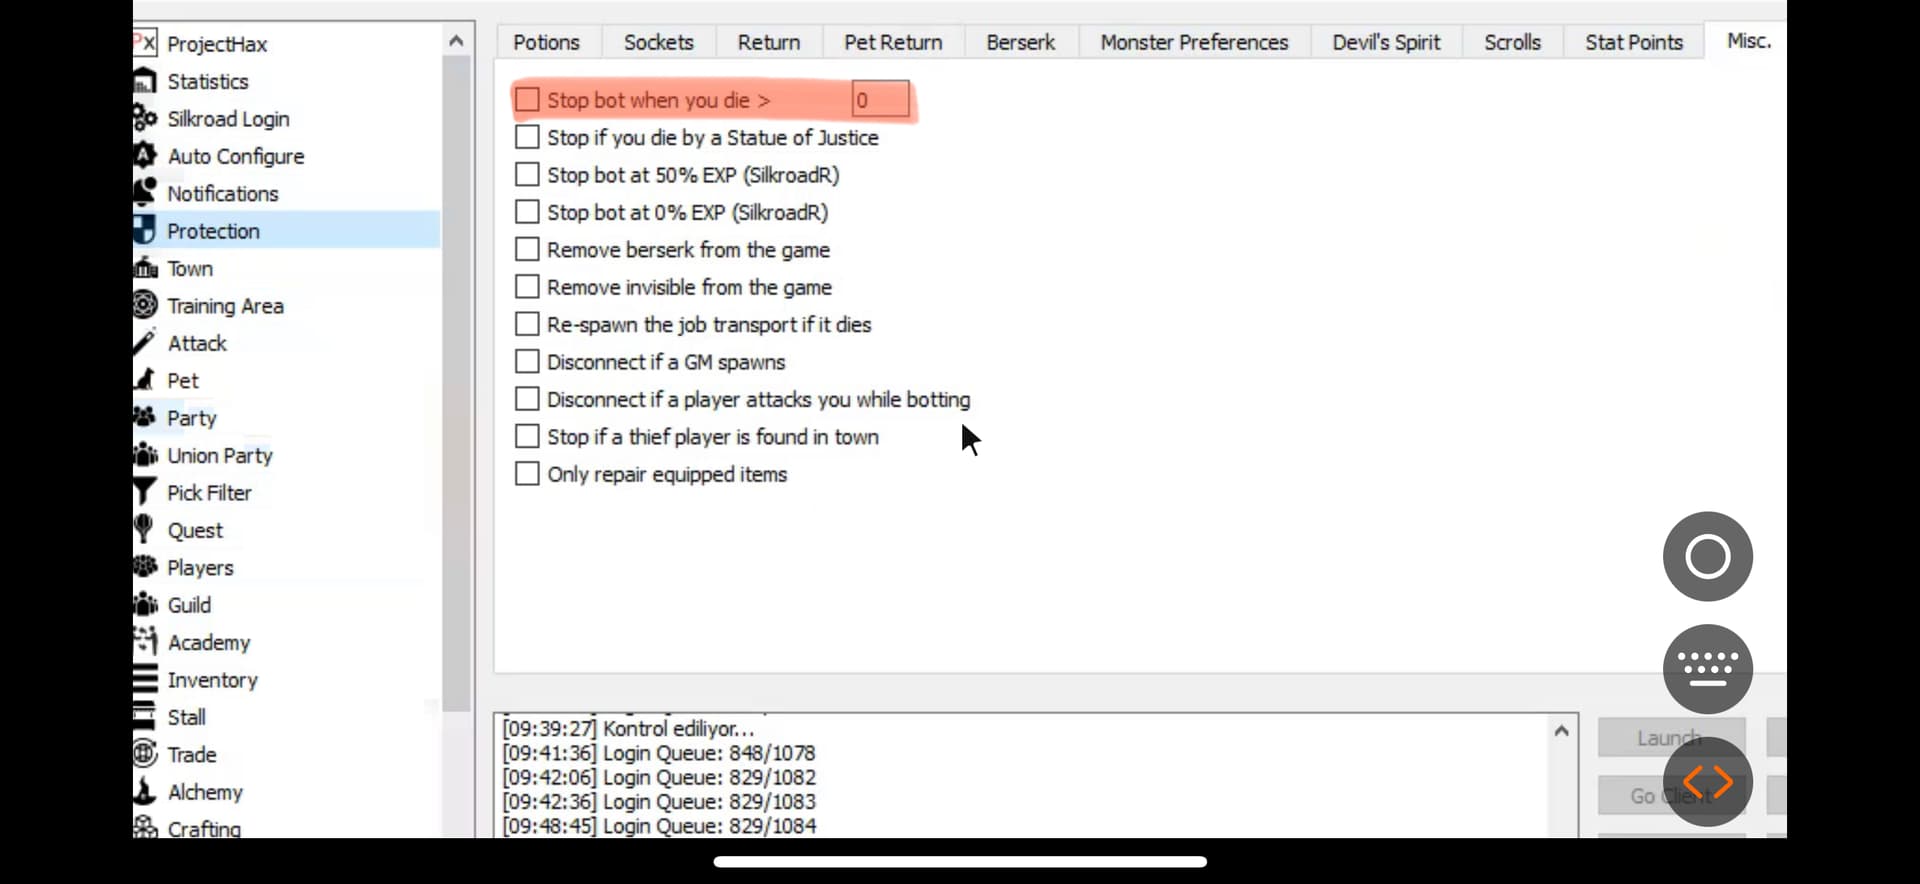The height and width of the screenshot is (884, 1920).
Task: Check Only repair equipped items
Action: (527, 474)
